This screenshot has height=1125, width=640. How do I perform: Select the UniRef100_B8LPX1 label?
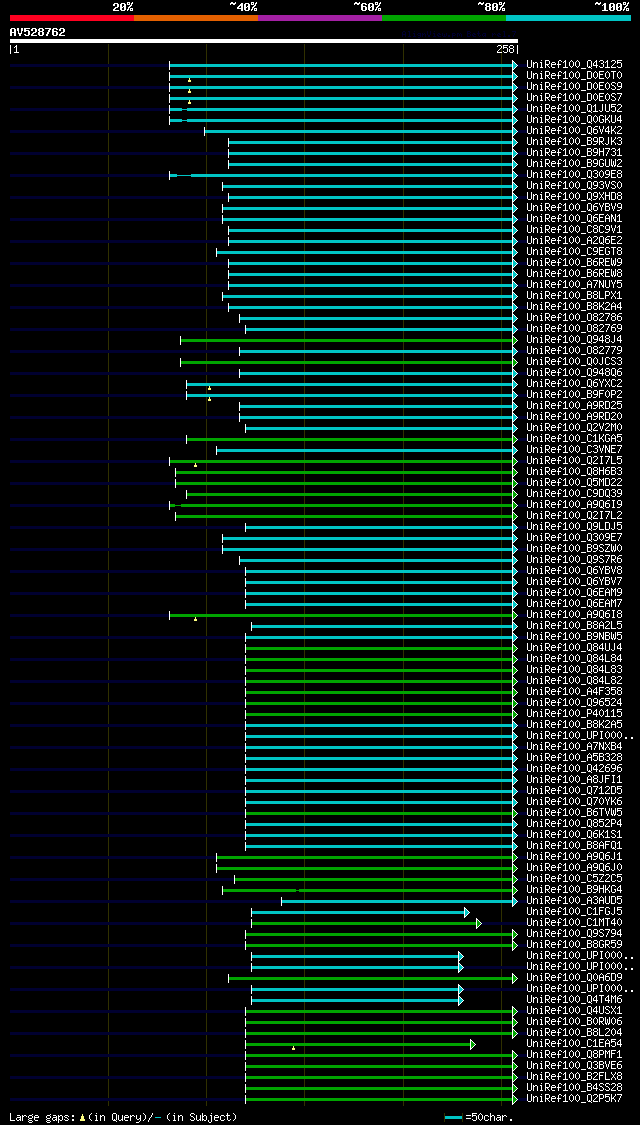coord(574,296)
